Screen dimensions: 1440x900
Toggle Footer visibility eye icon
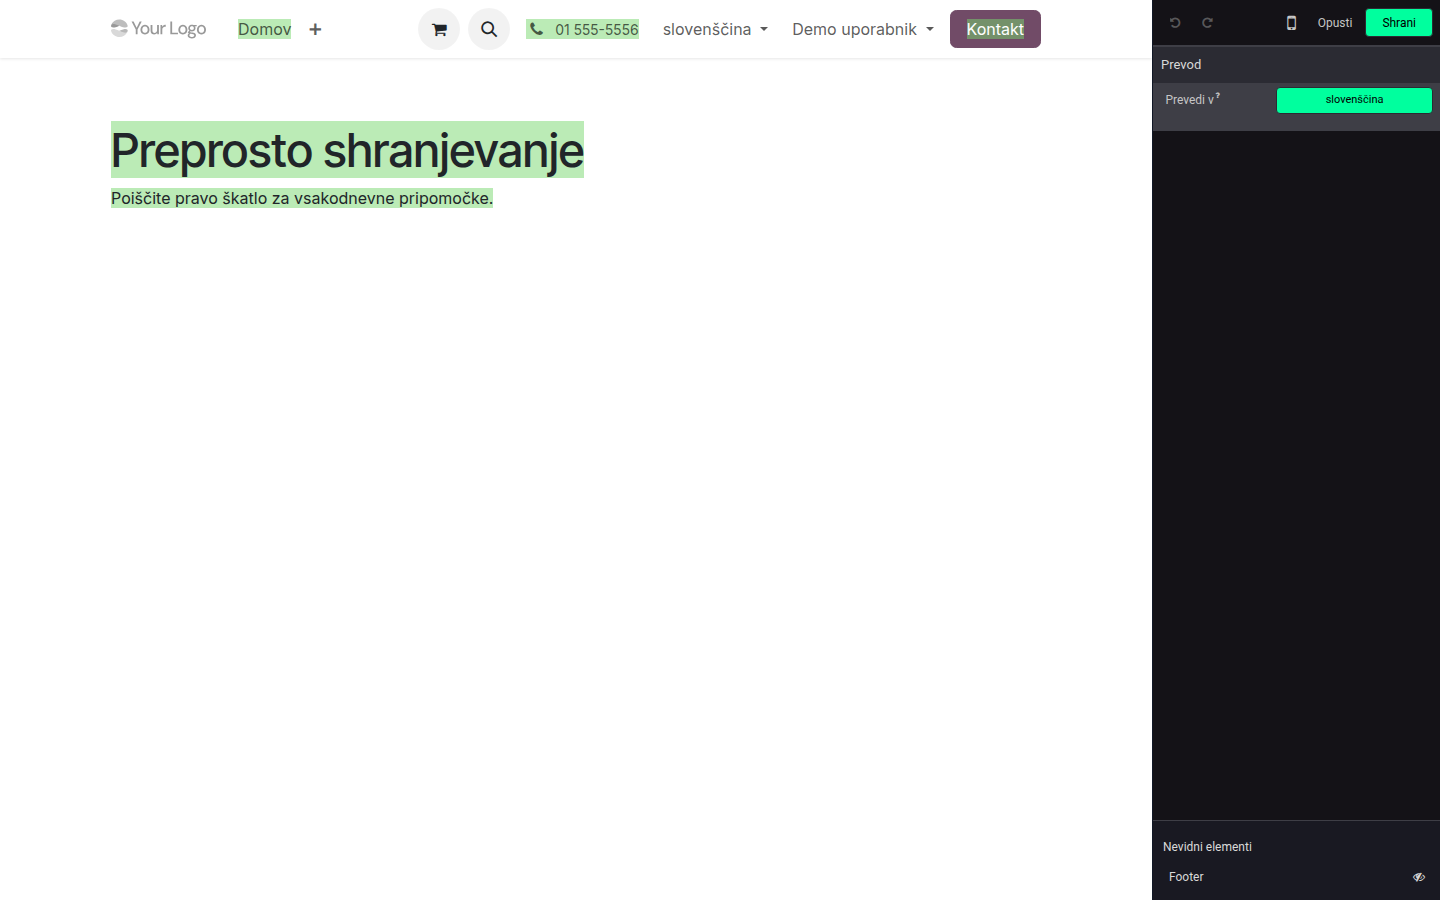1418,877
